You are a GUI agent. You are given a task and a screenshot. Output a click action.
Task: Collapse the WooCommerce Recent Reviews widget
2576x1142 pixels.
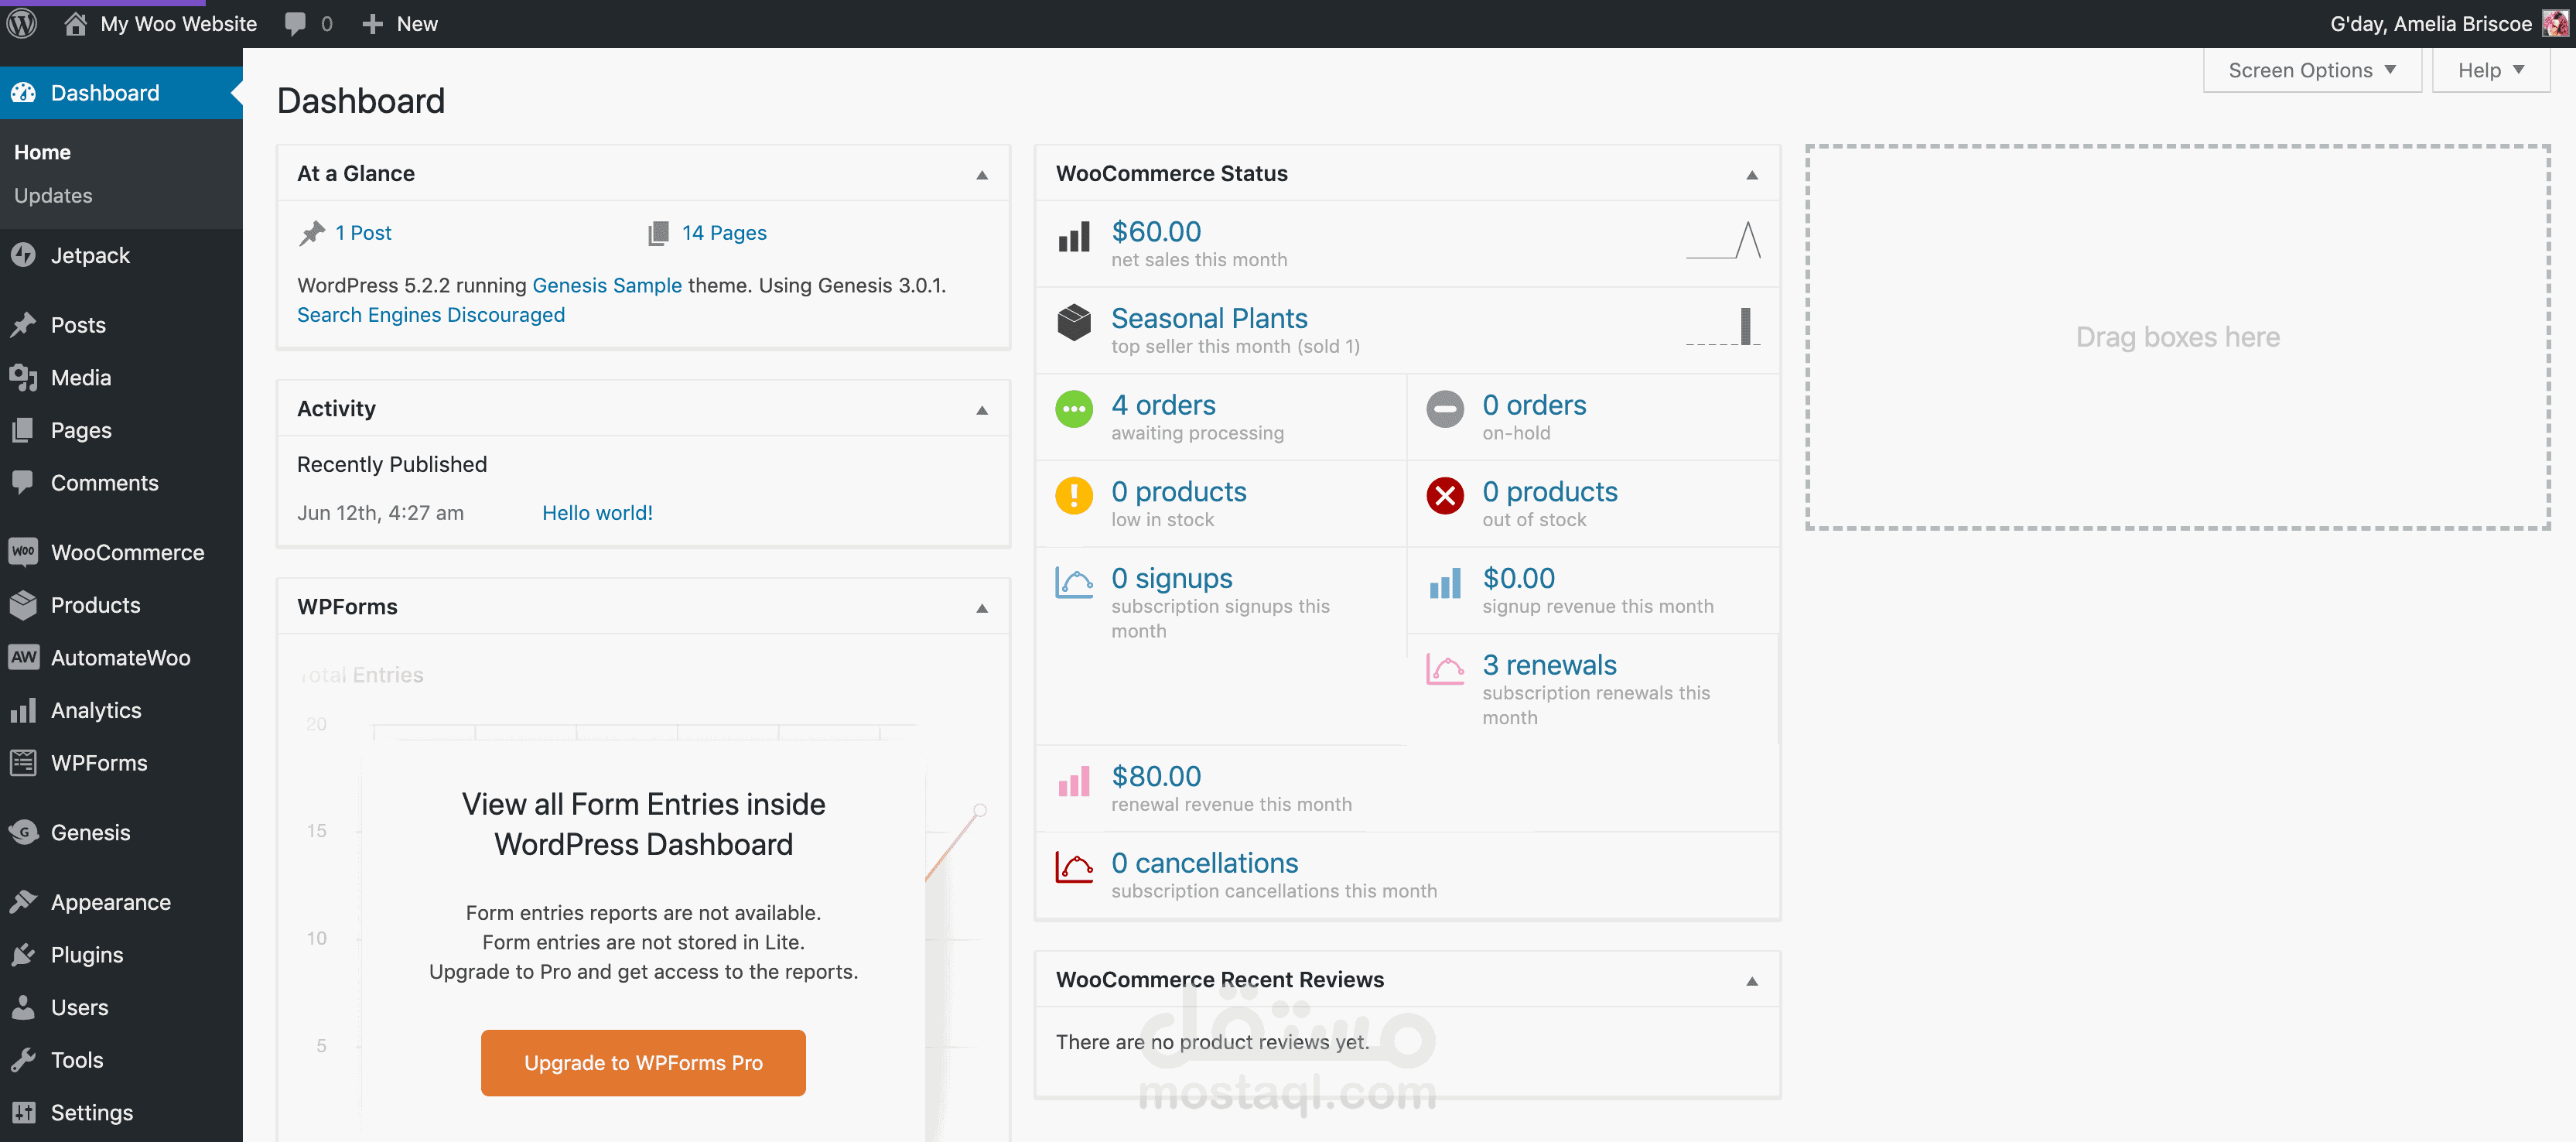(x=1752, y=981)
